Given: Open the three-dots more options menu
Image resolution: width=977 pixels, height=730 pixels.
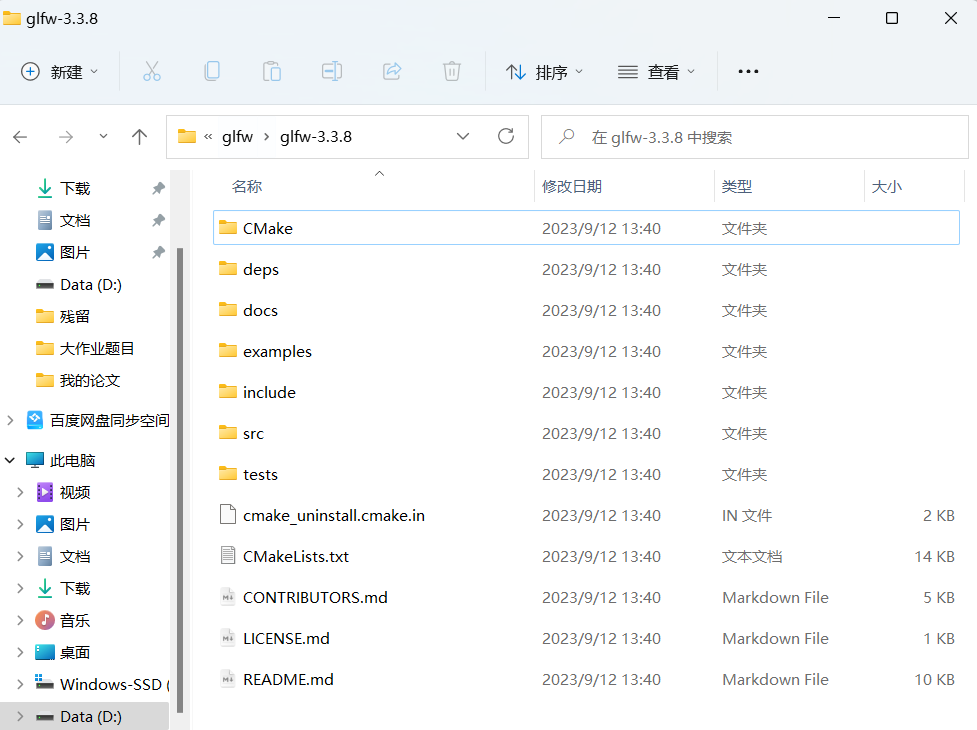Looking at the screenshot, I should (x=748, y=72).
